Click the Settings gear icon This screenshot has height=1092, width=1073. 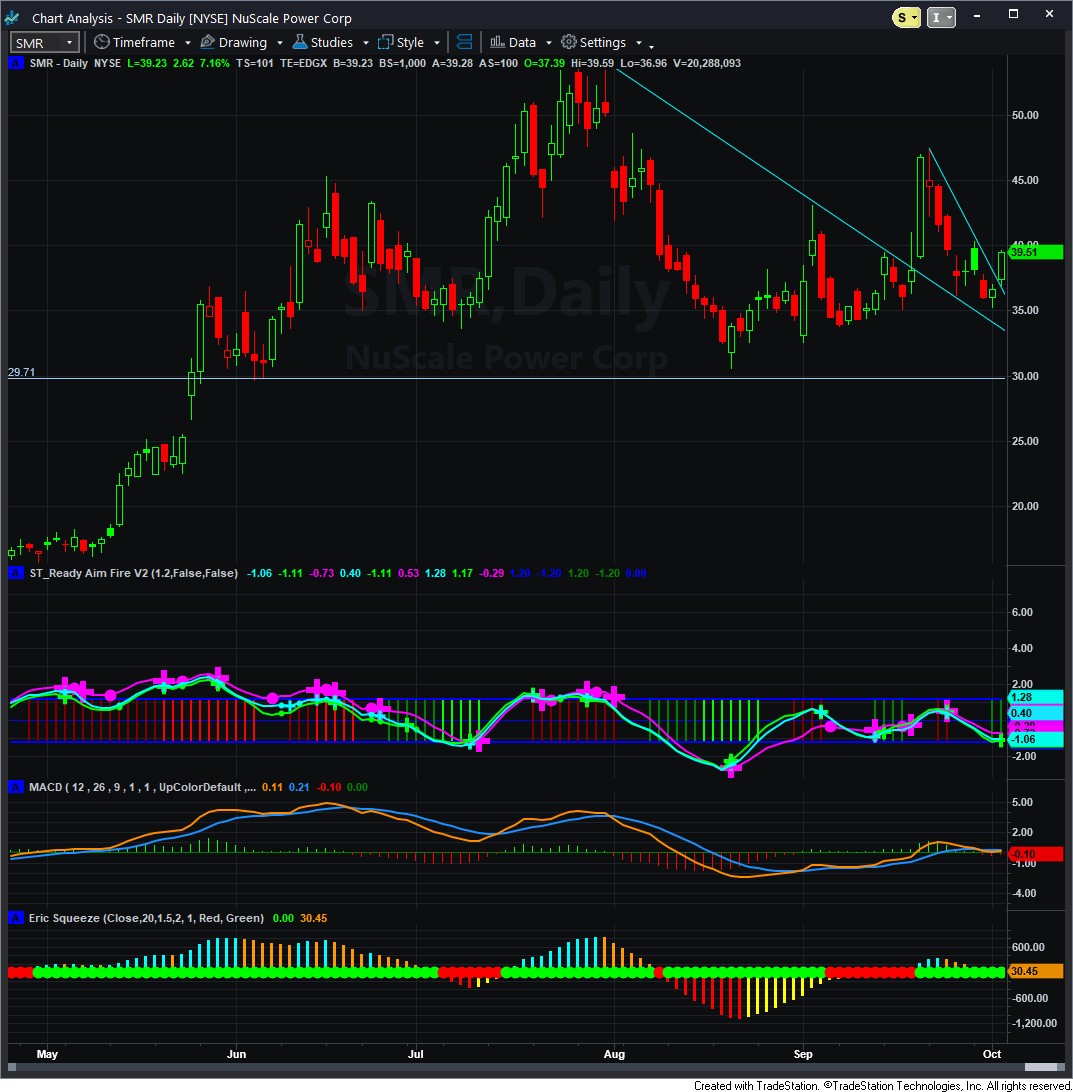568,42
